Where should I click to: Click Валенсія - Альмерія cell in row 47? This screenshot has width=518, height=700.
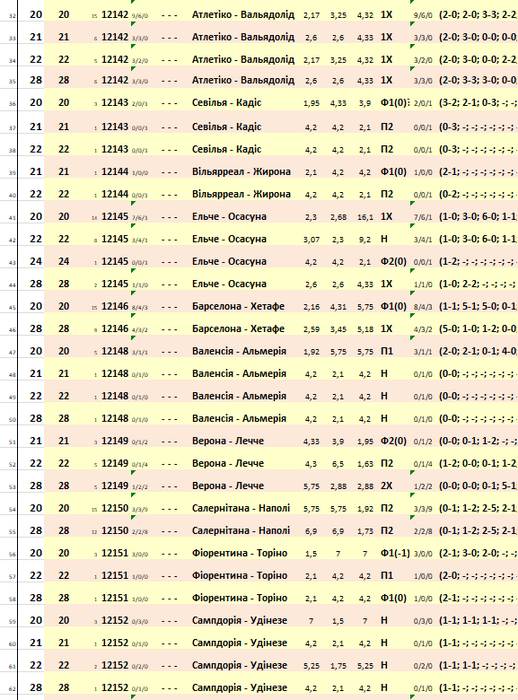[239, 351]
